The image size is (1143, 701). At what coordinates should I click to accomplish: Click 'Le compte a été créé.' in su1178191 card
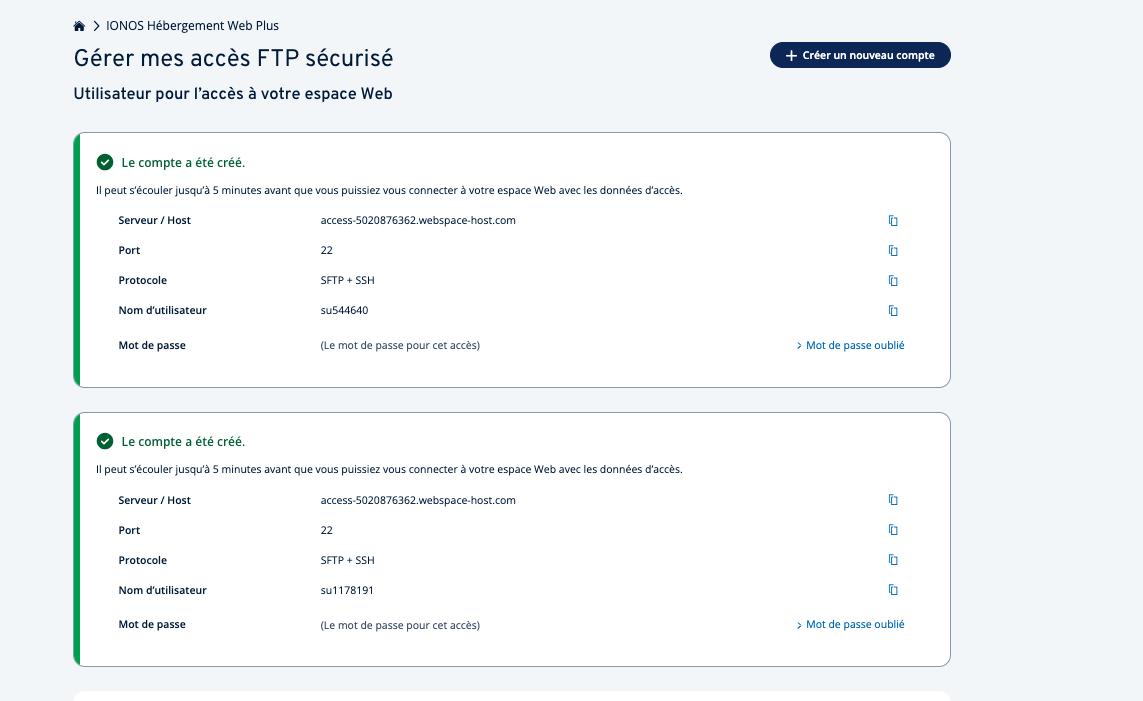[x=183, y=442]
